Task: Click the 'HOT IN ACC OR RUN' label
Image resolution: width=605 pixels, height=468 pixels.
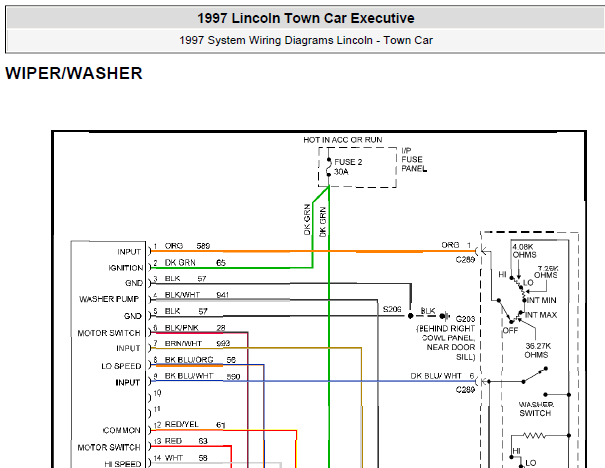Action: [x=343, y=140]
